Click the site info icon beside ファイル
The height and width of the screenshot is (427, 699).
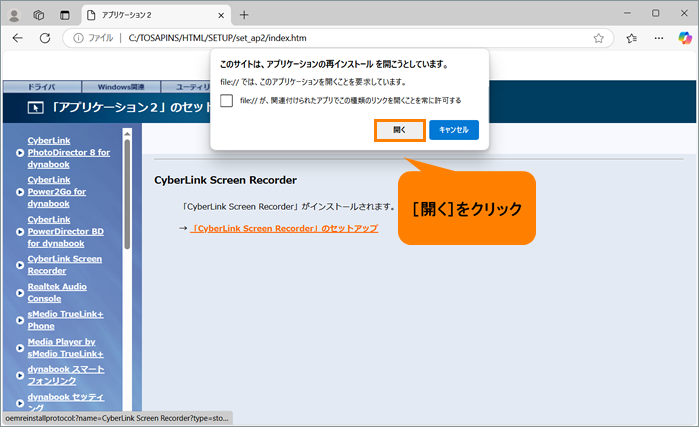pyautogui.click(x=78, y=38)
